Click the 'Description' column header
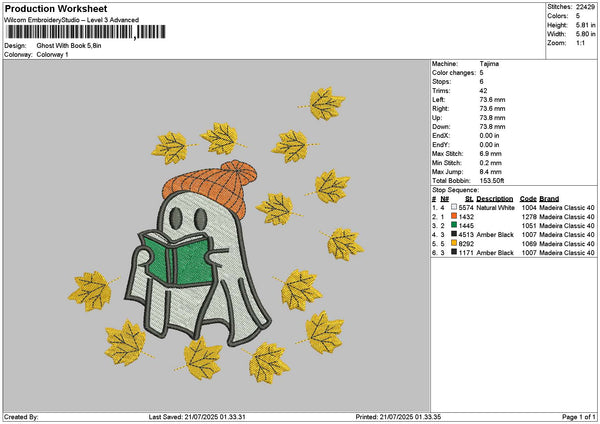600x424 pixels. click(494, 199)
